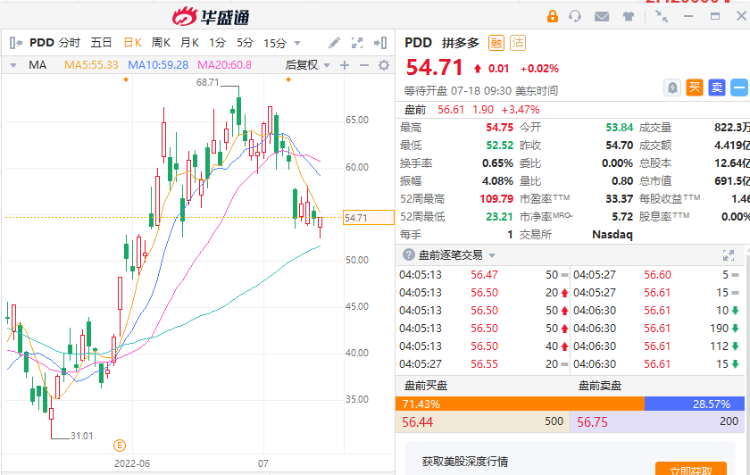Zoom in chart with plus icon
This screenshot has height=475, width=750.
343,65
